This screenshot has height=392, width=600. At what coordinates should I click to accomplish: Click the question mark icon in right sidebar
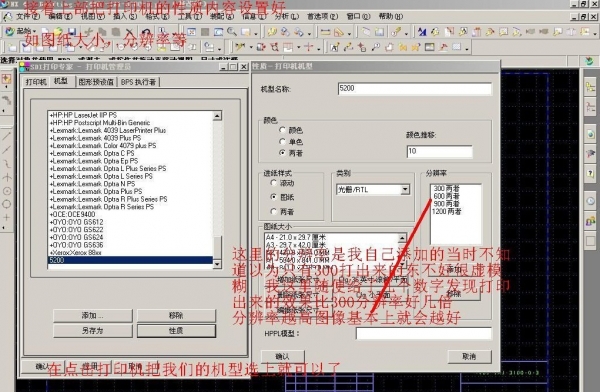[x=590, y=173]
